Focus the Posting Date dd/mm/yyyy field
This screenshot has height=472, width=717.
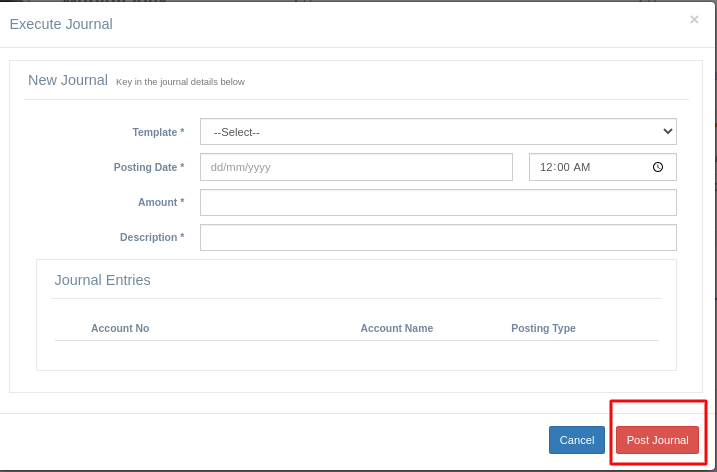(356, 167)
